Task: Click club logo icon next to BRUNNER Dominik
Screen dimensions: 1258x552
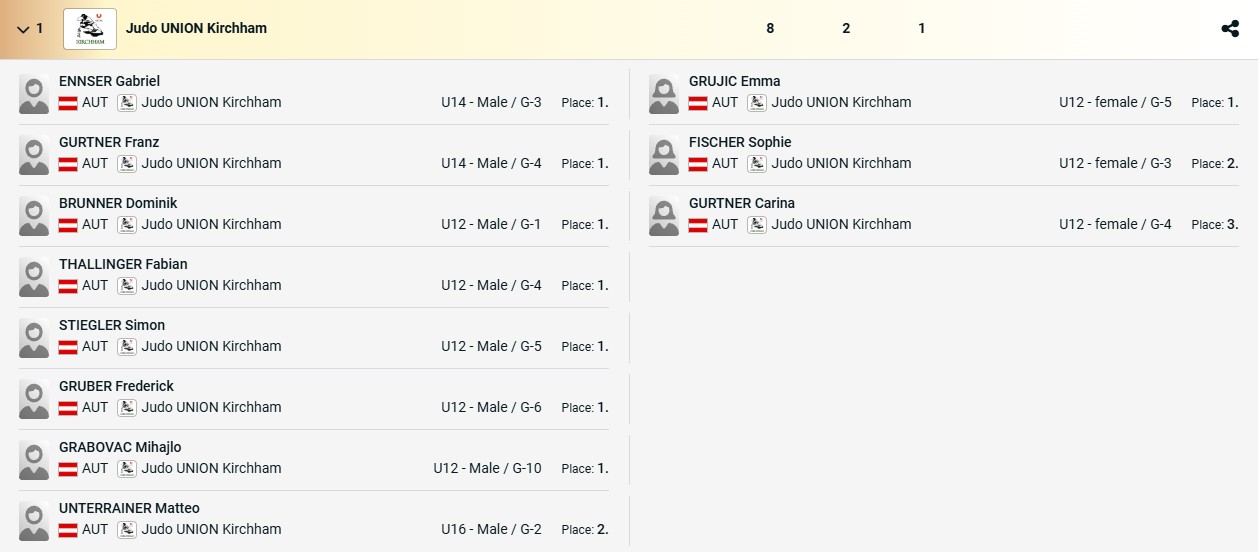Action: (127, 225)
